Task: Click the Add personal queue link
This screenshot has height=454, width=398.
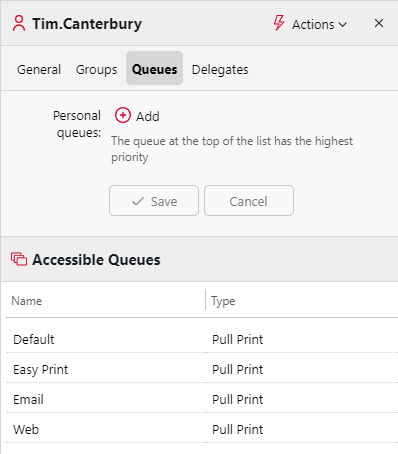Action: coord(148,116)
